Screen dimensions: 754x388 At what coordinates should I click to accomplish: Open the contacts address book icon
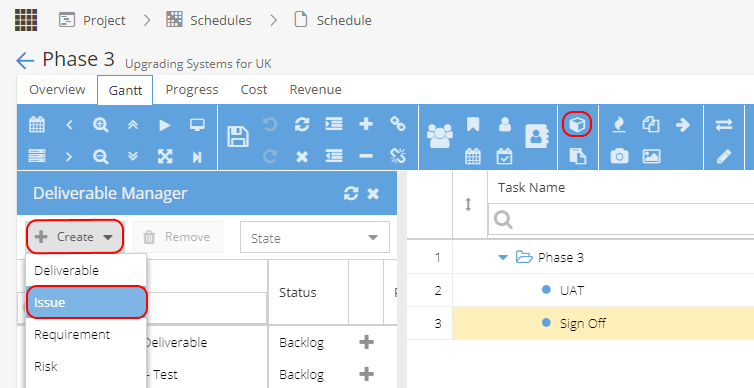(537, 137)
